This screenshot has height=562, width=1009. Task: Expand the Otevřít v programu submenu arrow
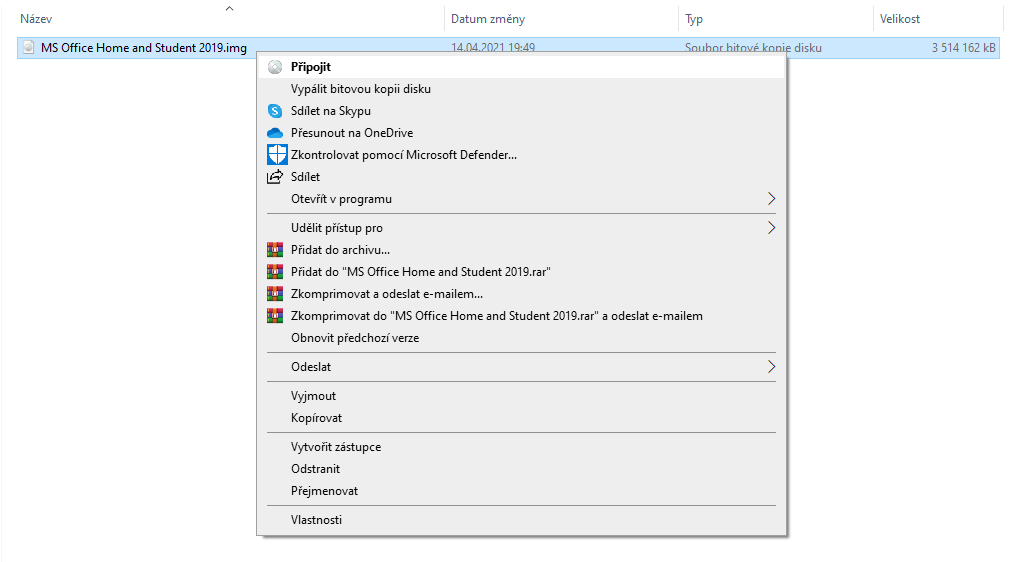pos(771,199)
